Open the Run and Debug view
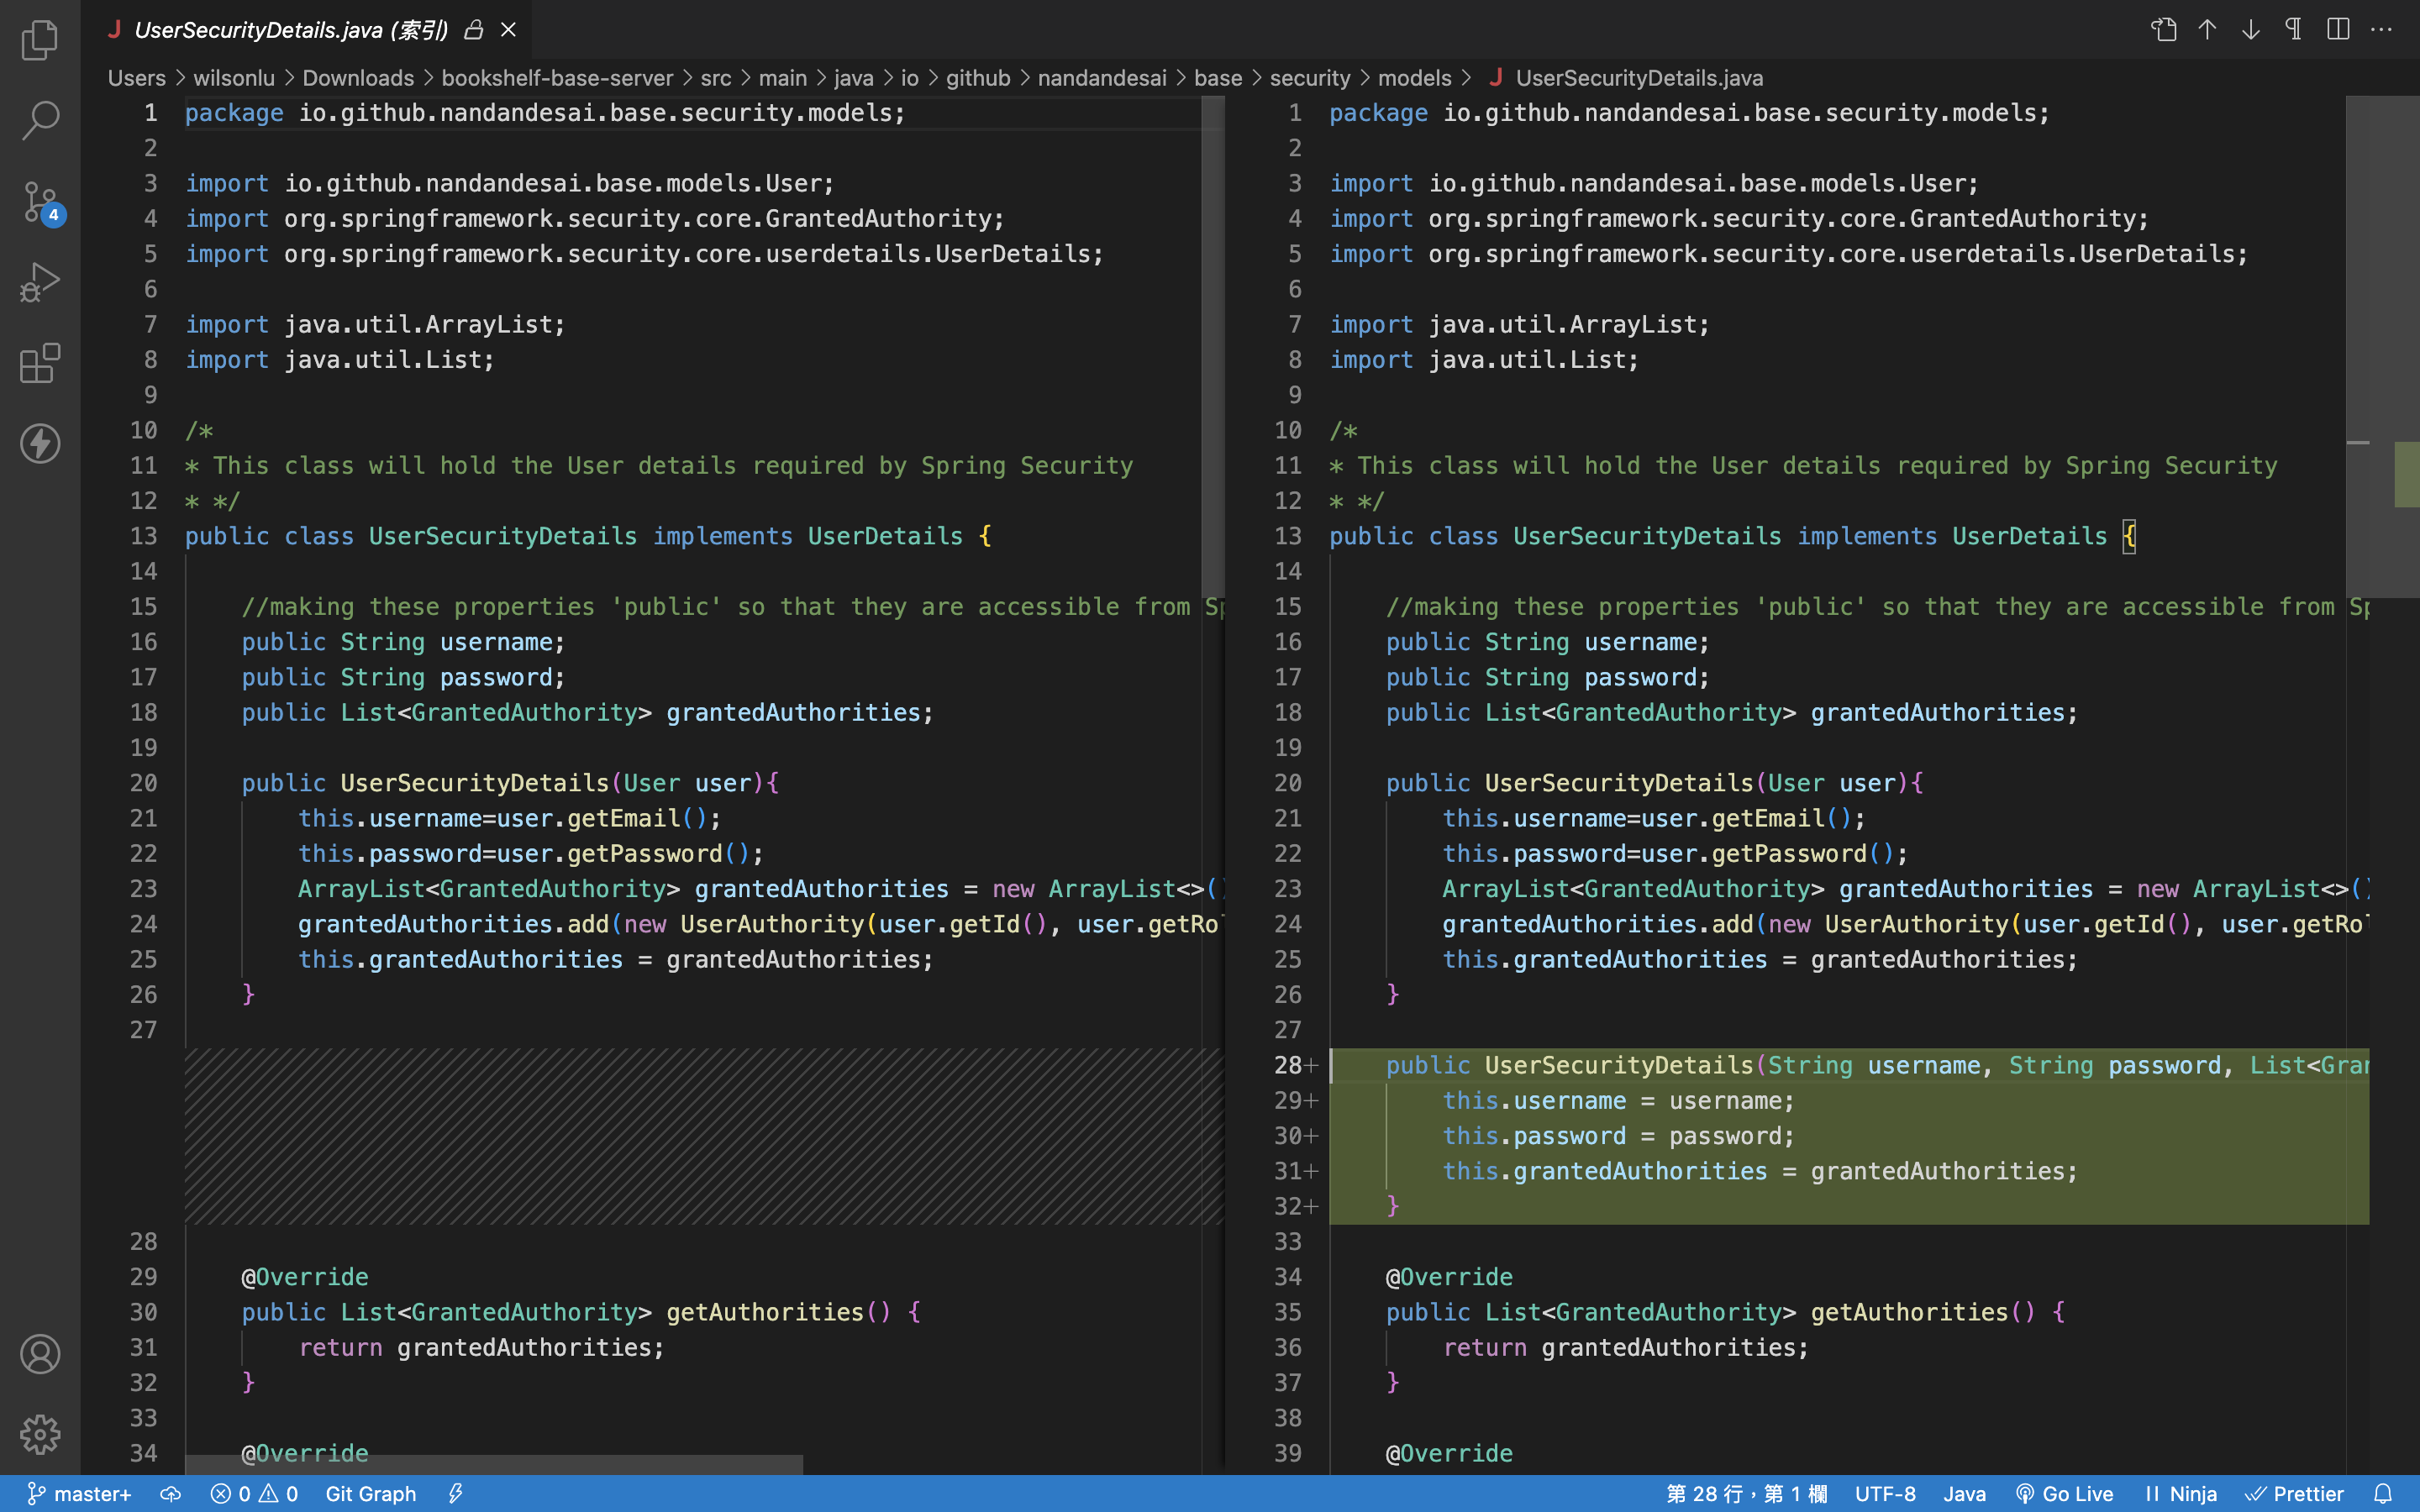The image size is (2420, 1512). pos(40,283)
